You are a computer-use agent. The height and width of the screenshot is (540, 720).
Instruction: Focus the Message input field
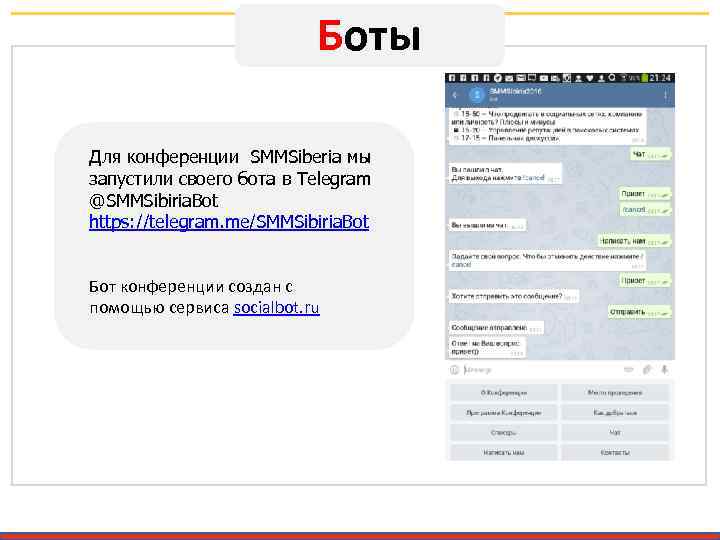coord(542,370)
